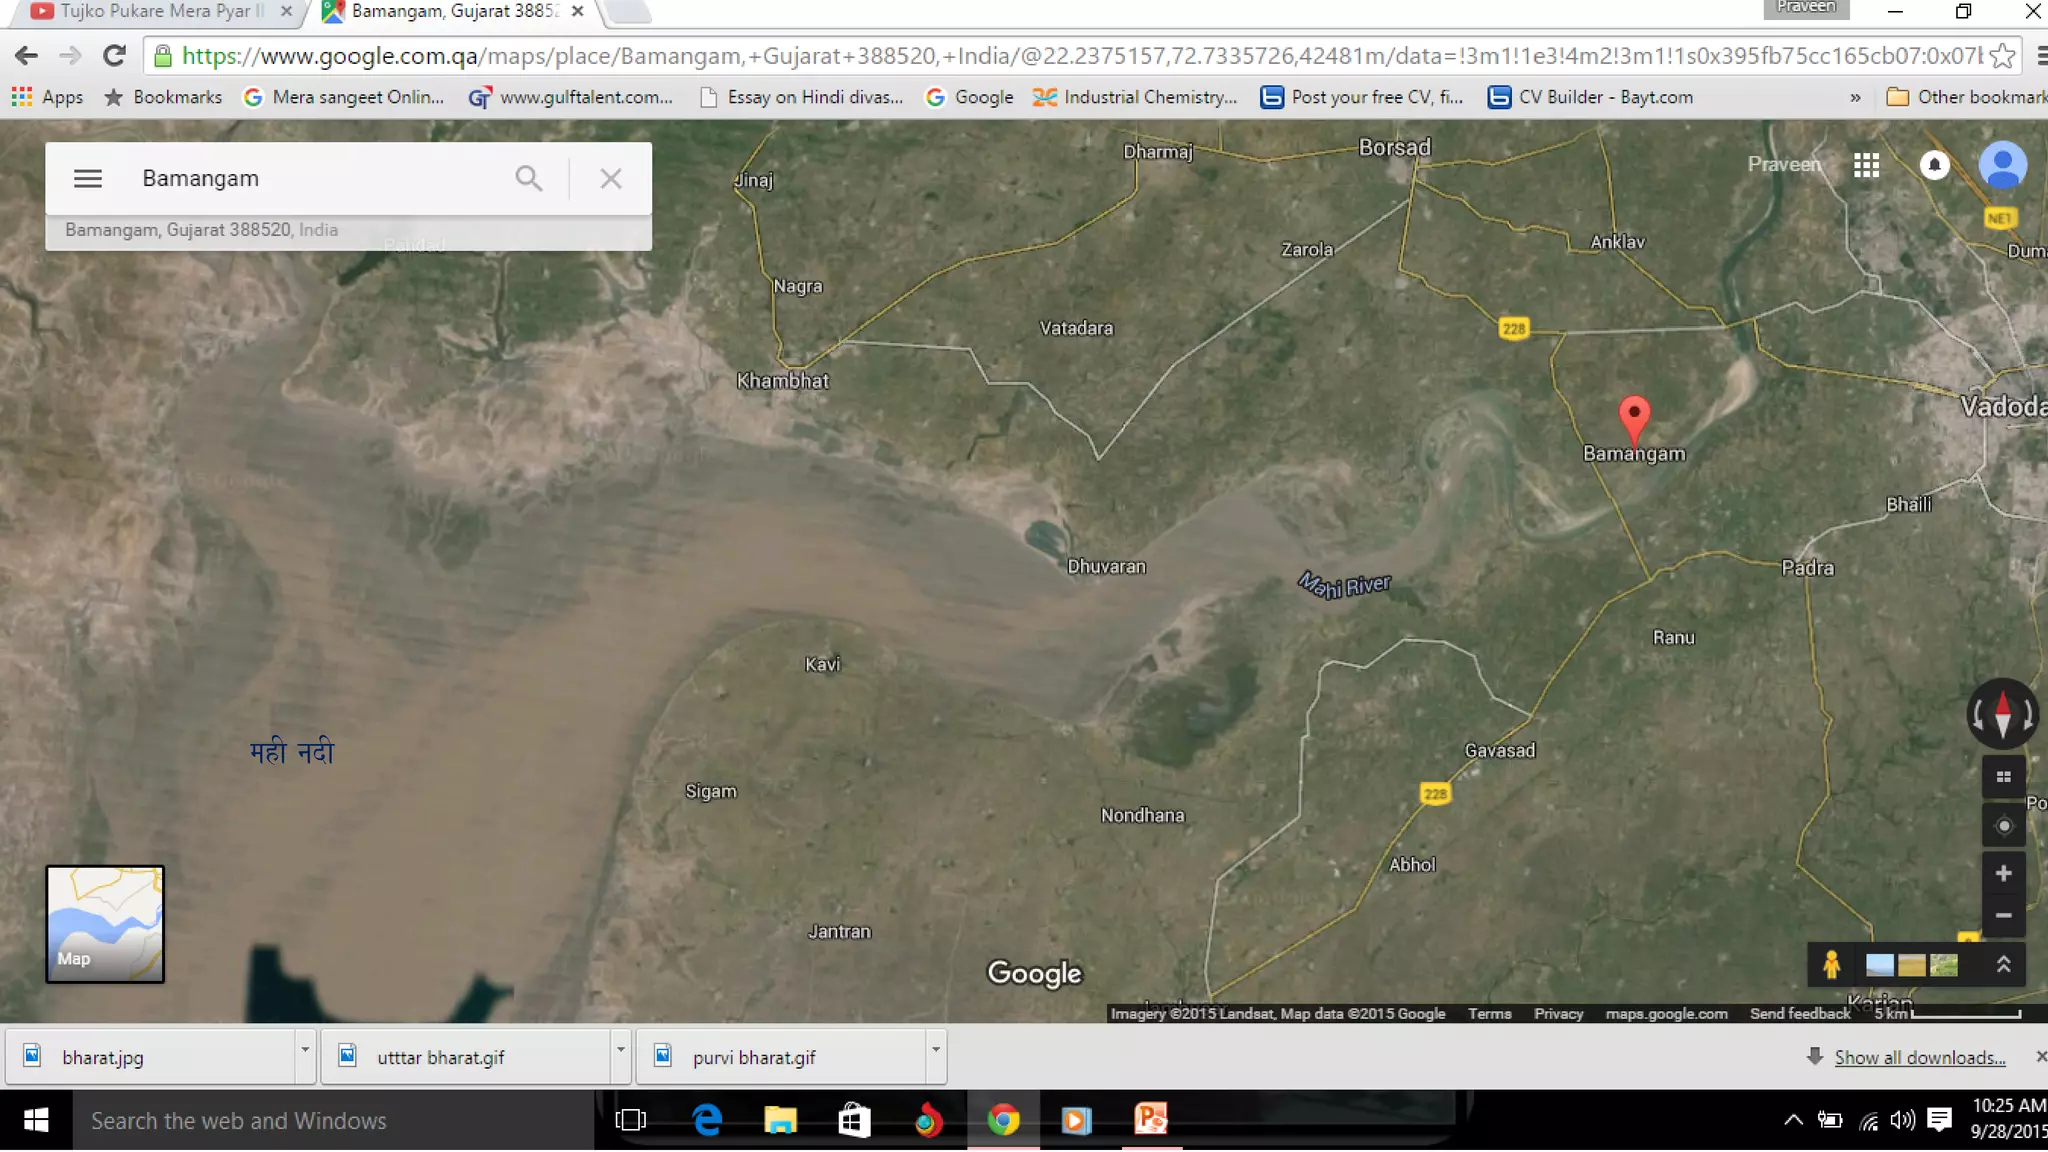Zoom in on the map

pos(2003,874)
